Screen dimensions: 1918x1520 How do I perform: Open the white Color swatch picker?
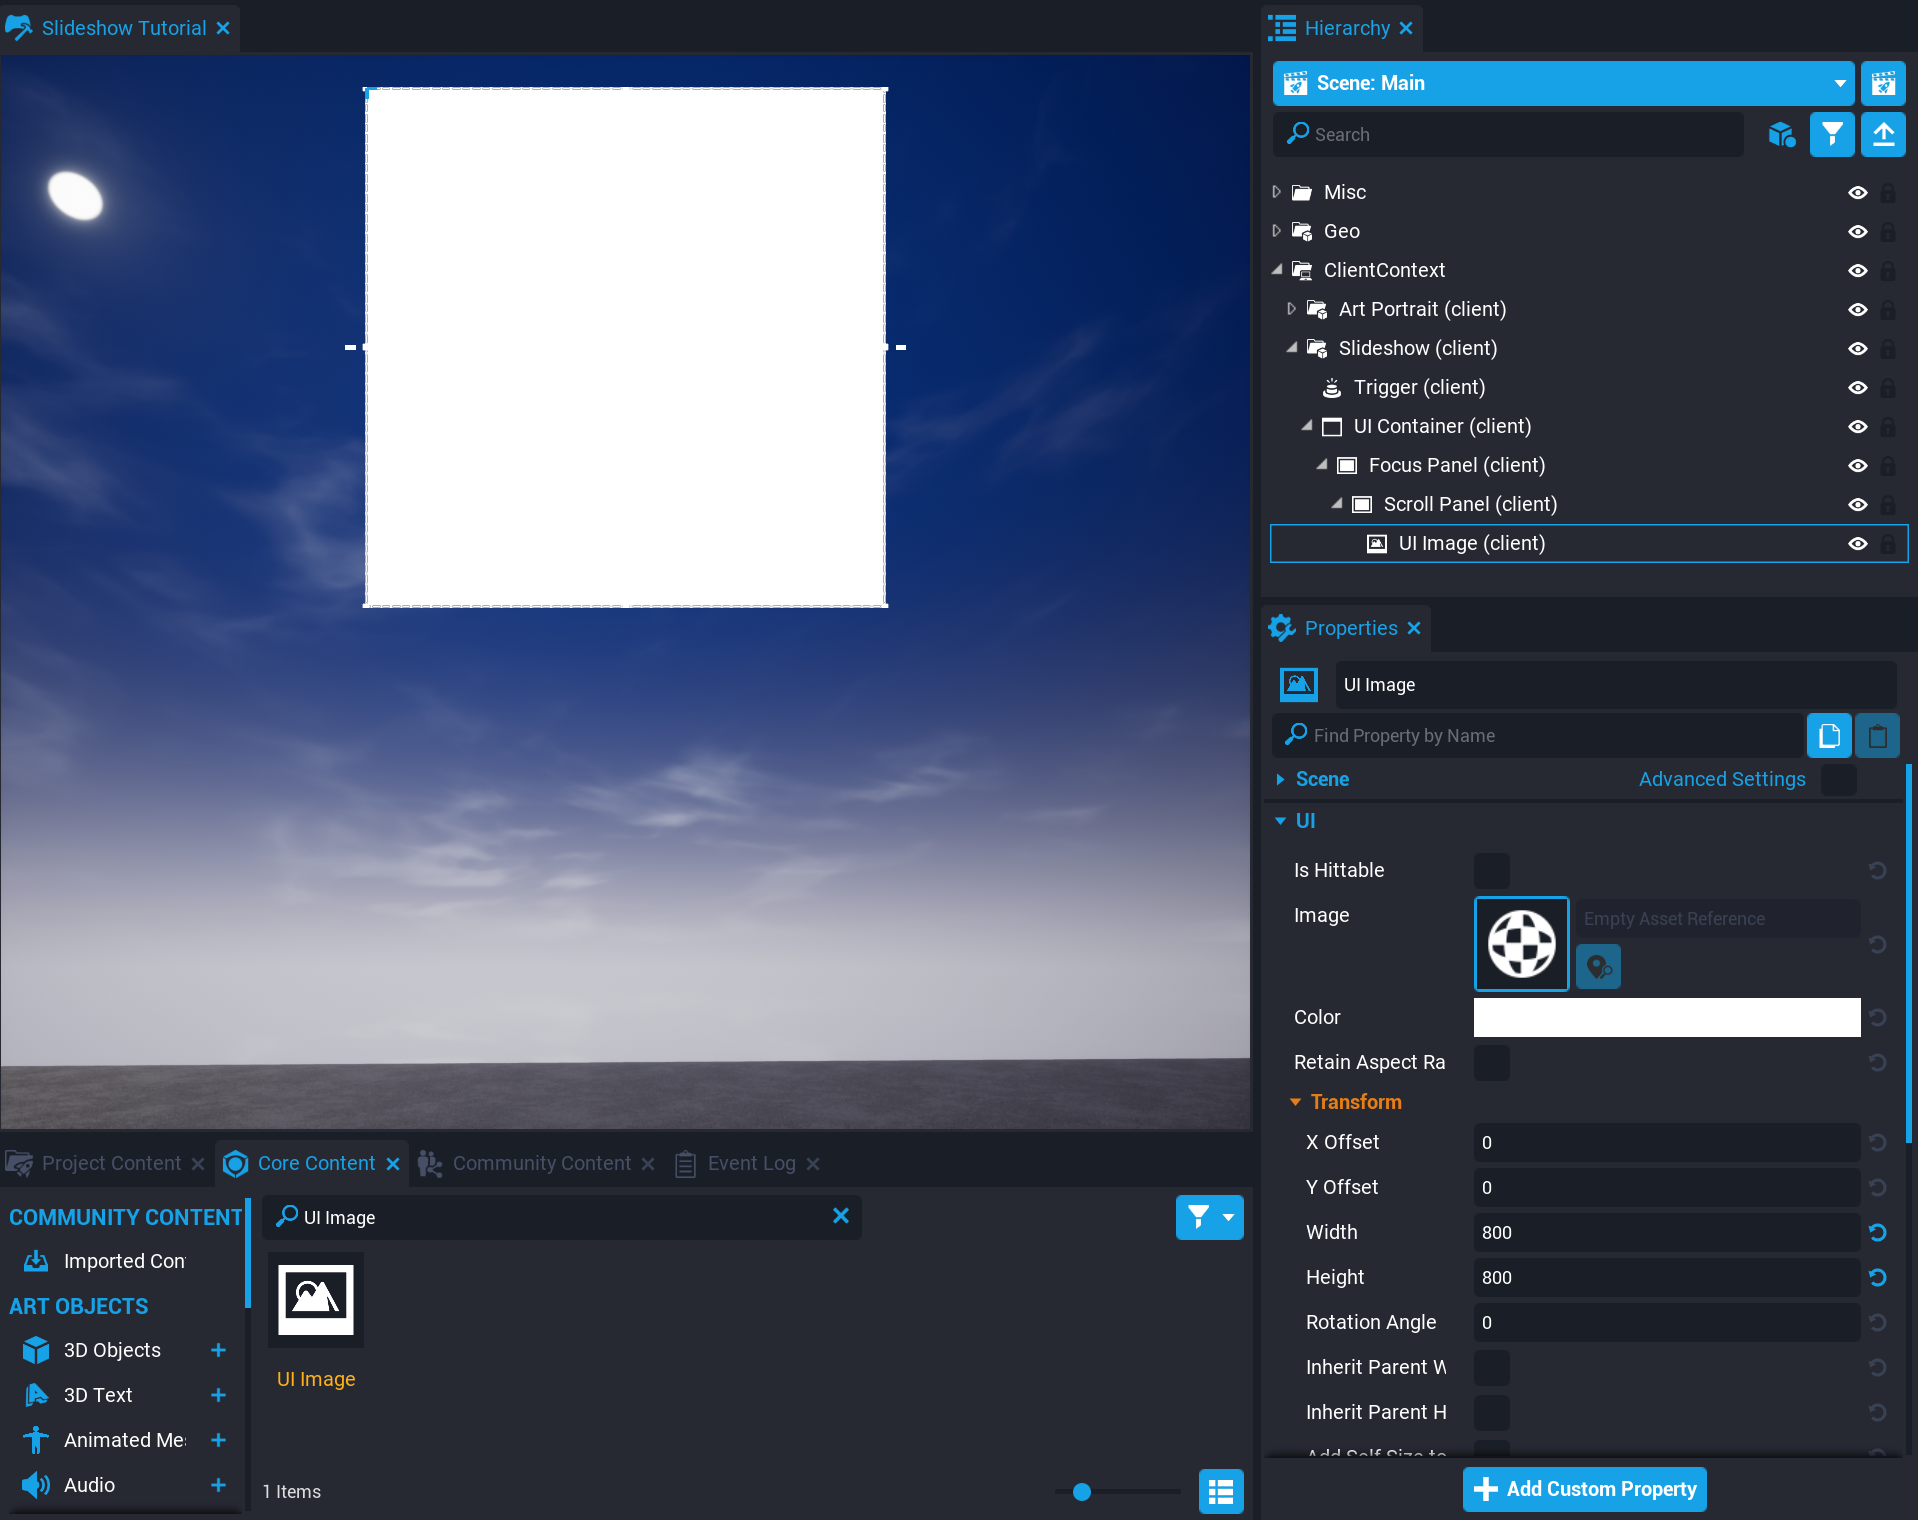click(x=1666, y=1017)
